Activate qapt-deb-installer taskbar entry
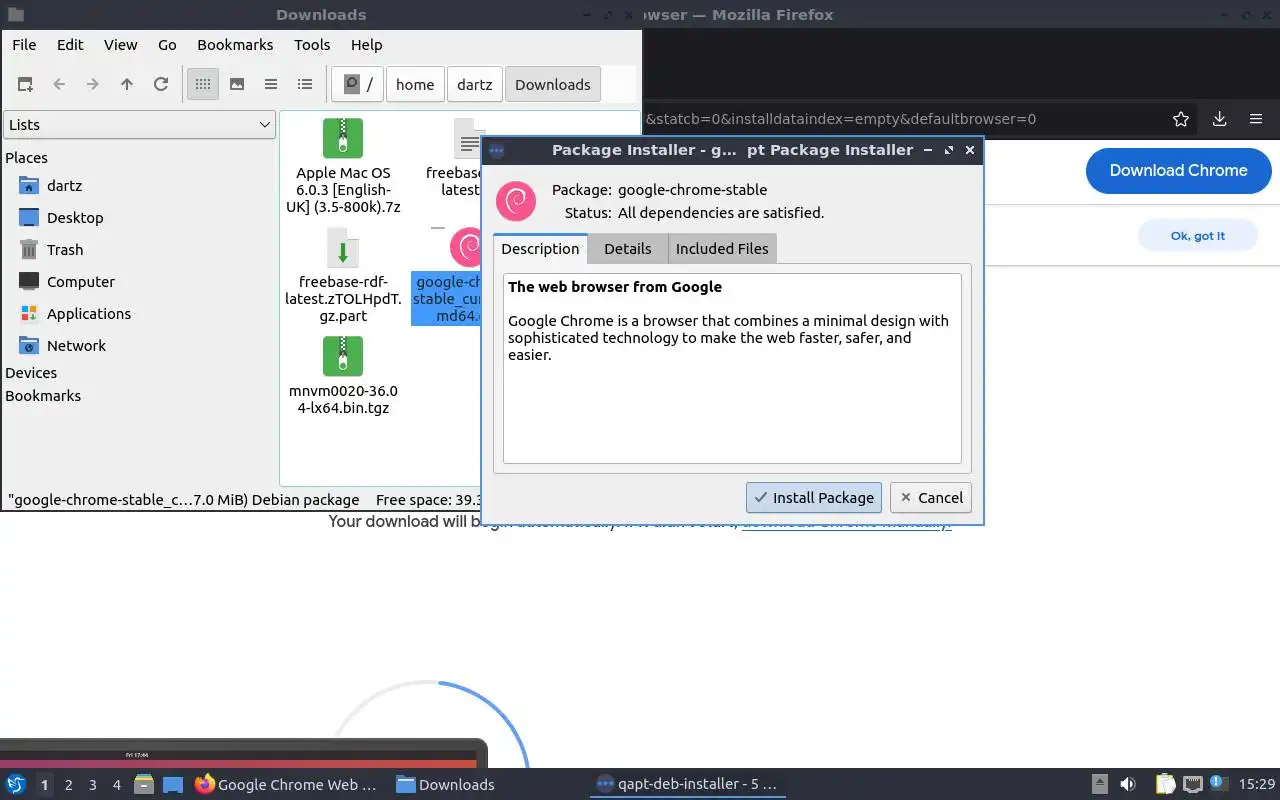Viewport: 1280px width, 800px height. [x=687, y=785]
